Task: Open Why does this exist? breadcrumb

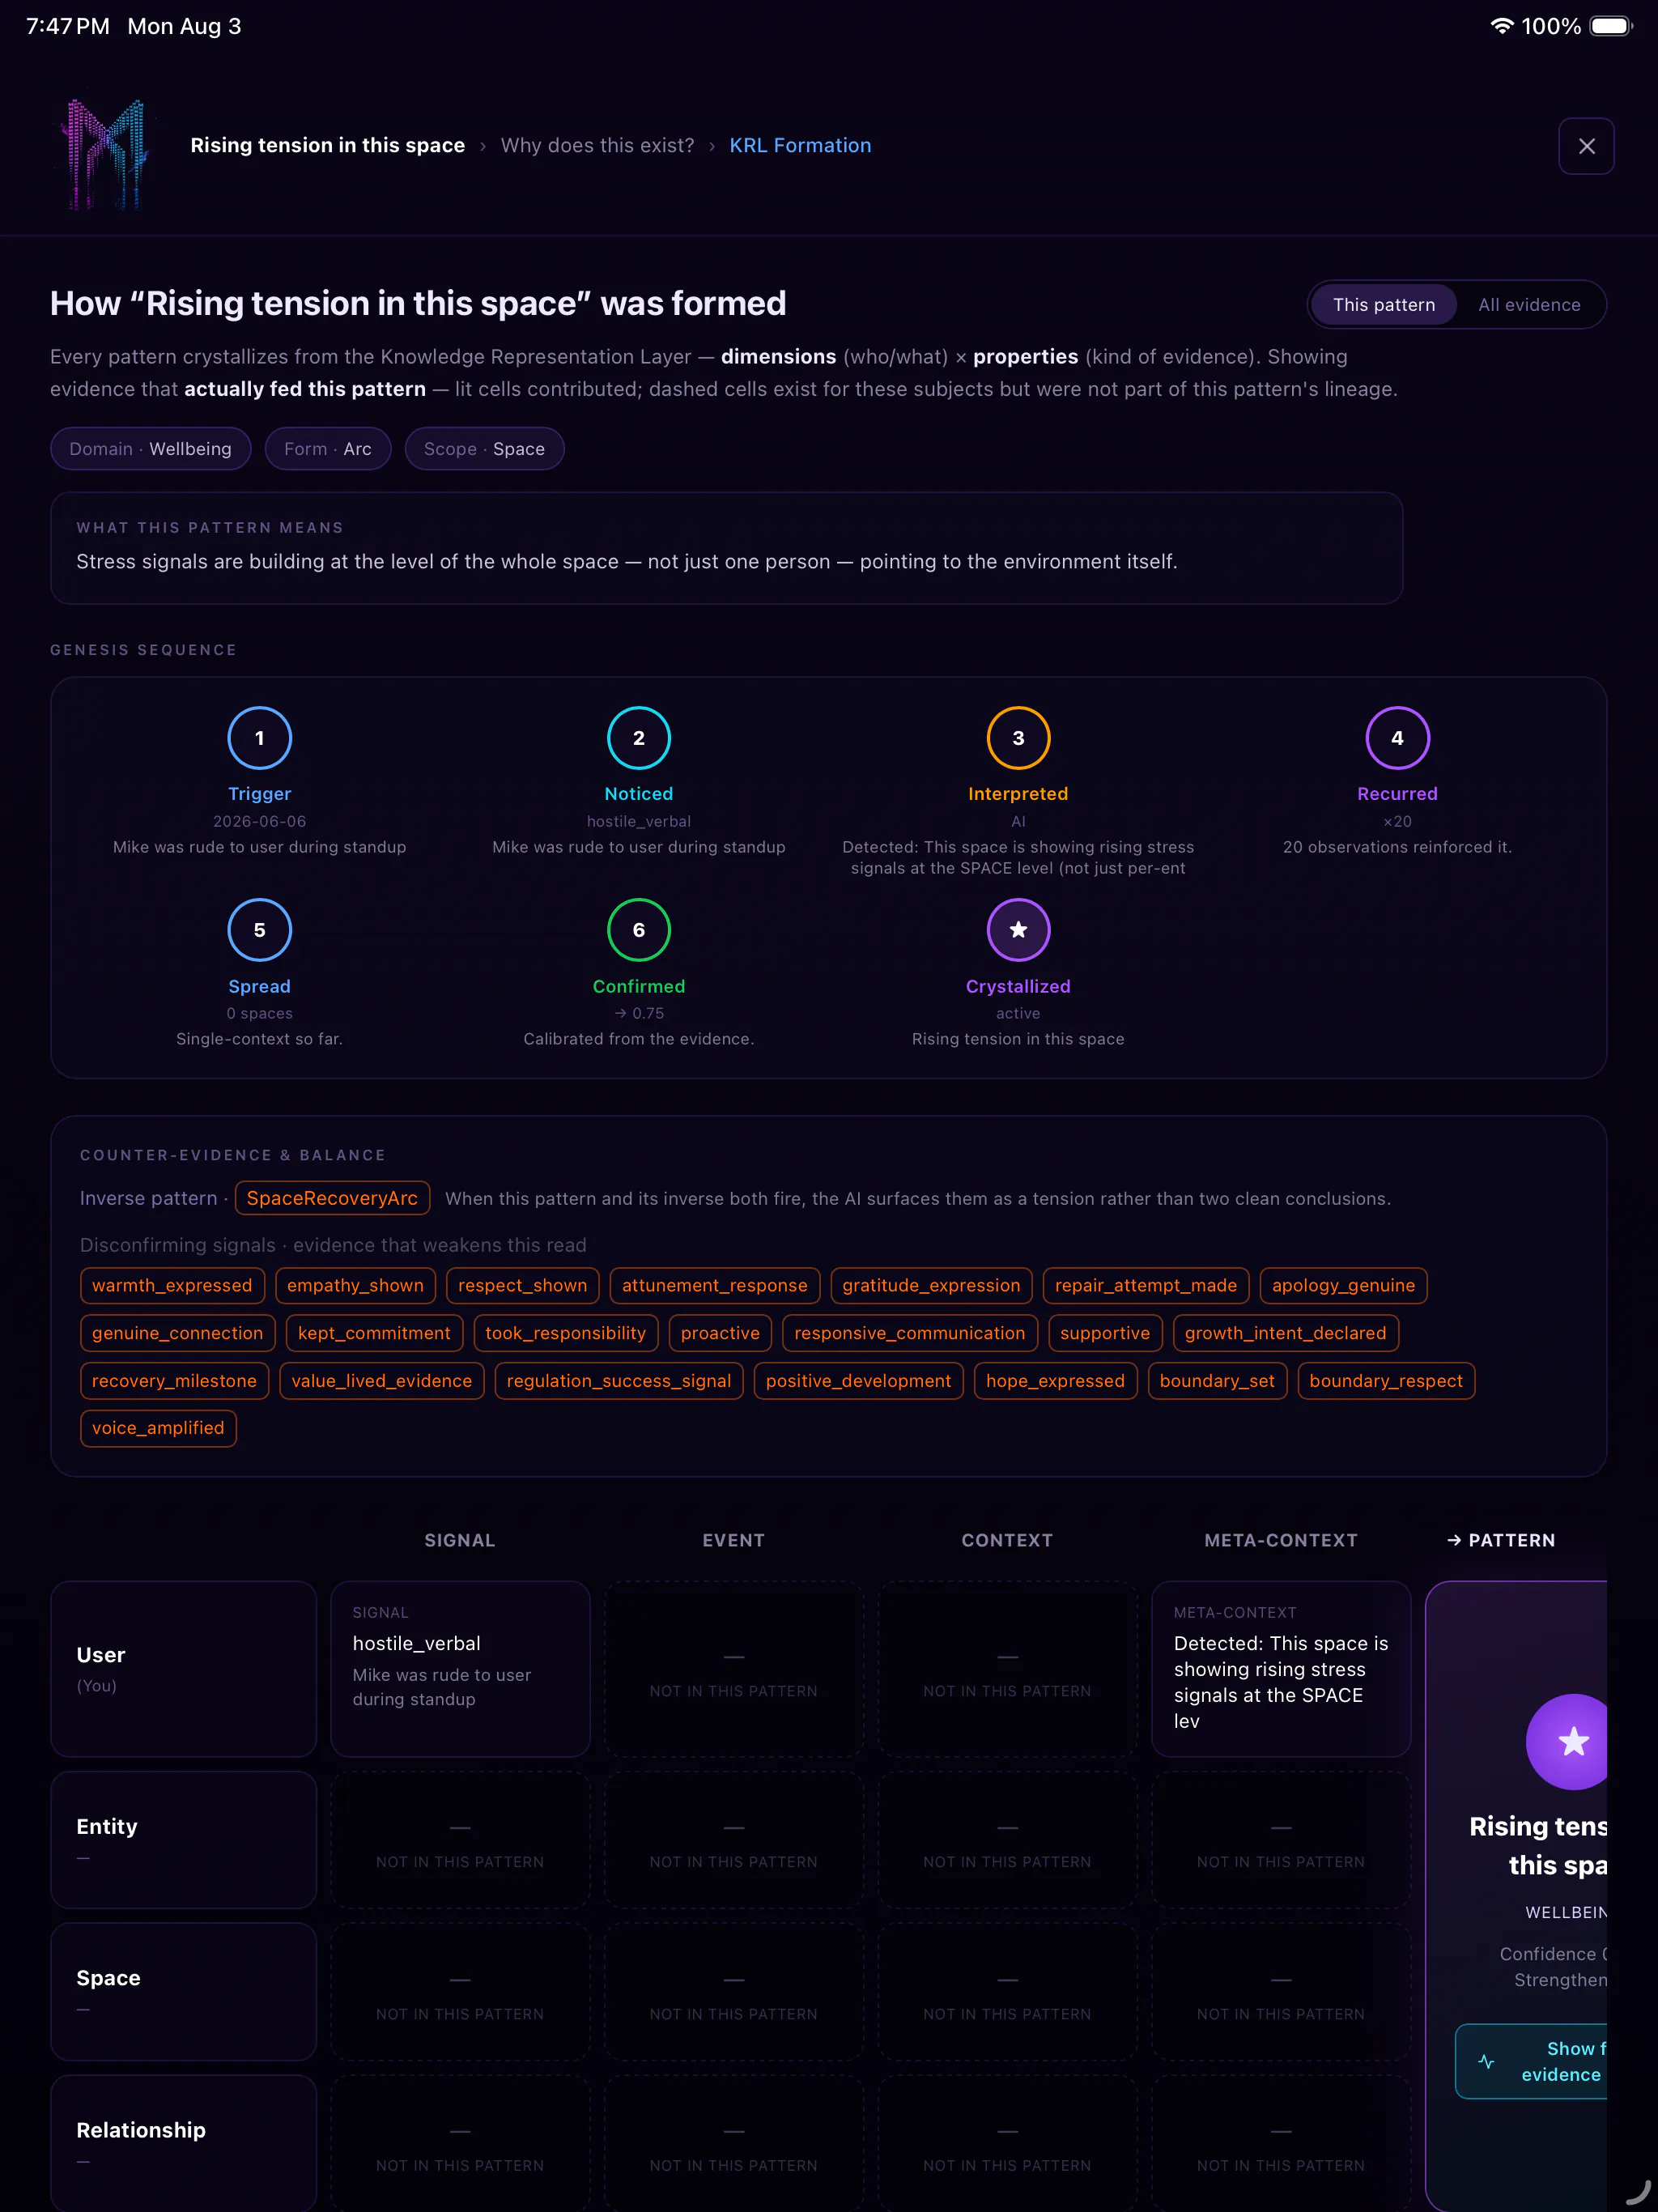Action: coord(597,146)
